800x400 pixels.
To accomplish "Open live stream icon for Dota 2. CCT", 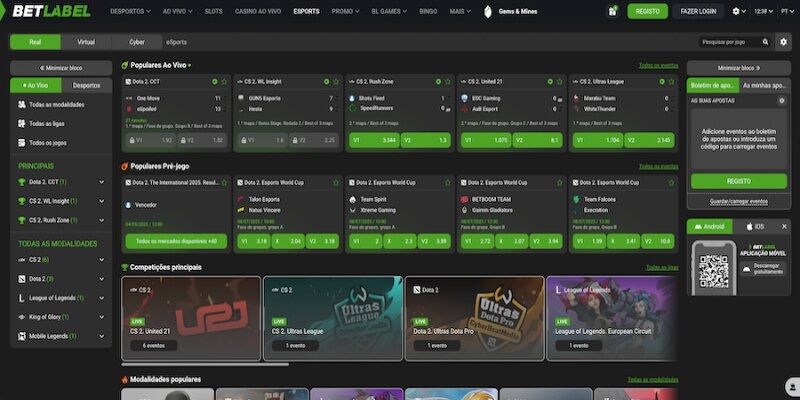I will [x=215, y=82].
